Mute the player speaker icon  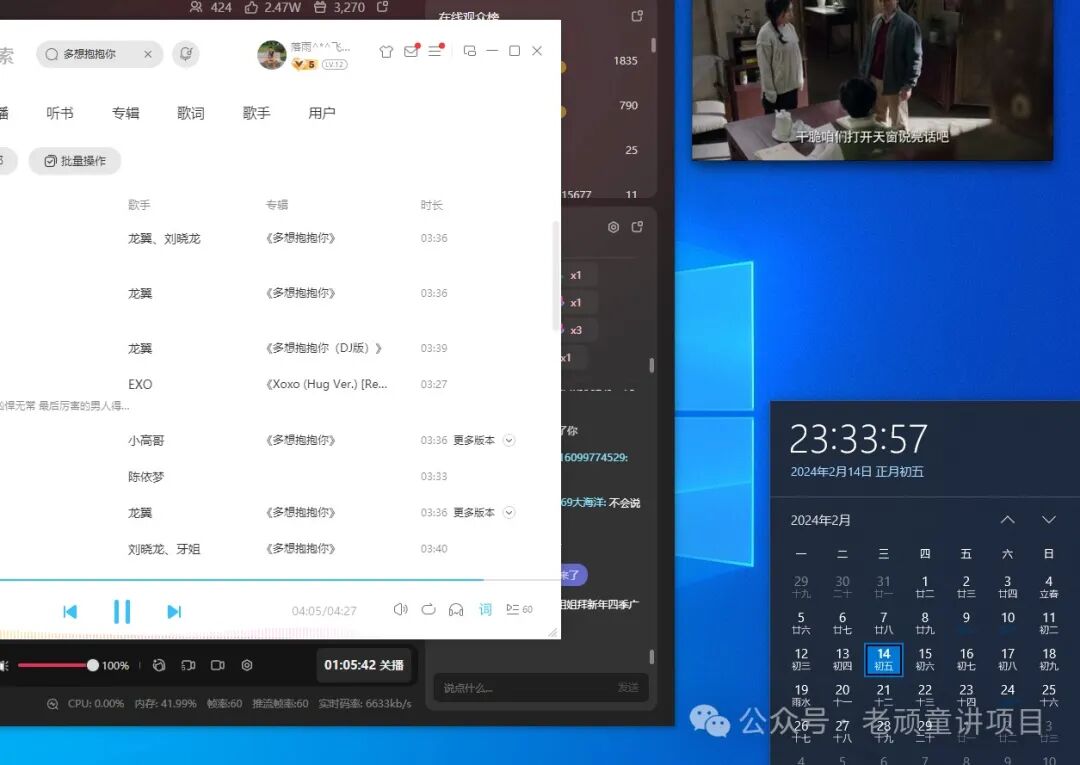tap(400, 609)
